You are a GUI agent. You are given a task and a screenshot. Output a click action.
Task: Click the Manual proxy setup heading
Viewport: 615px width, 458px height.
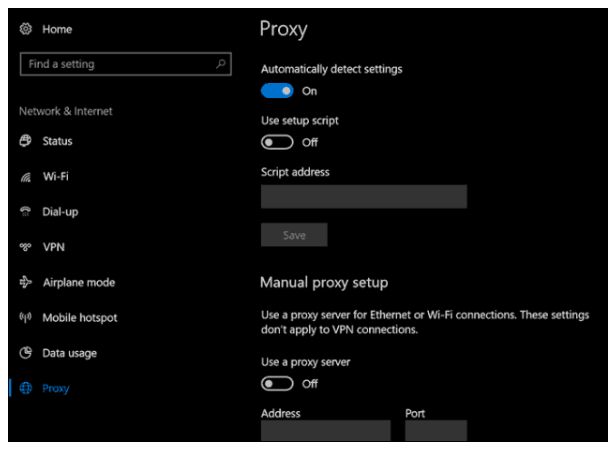[x=324, y=283]
